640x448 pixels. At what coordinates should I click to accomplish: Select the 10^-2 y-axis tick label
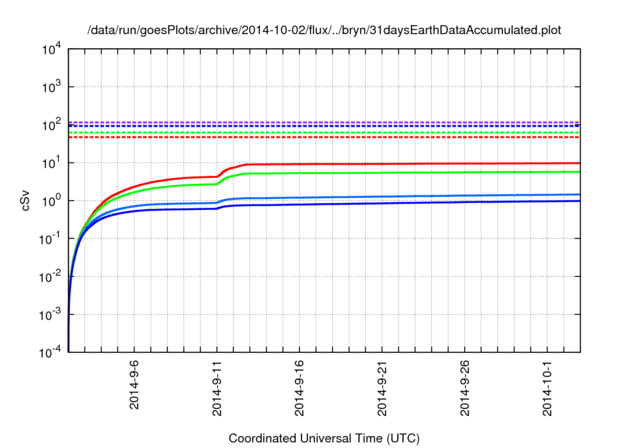50,276
